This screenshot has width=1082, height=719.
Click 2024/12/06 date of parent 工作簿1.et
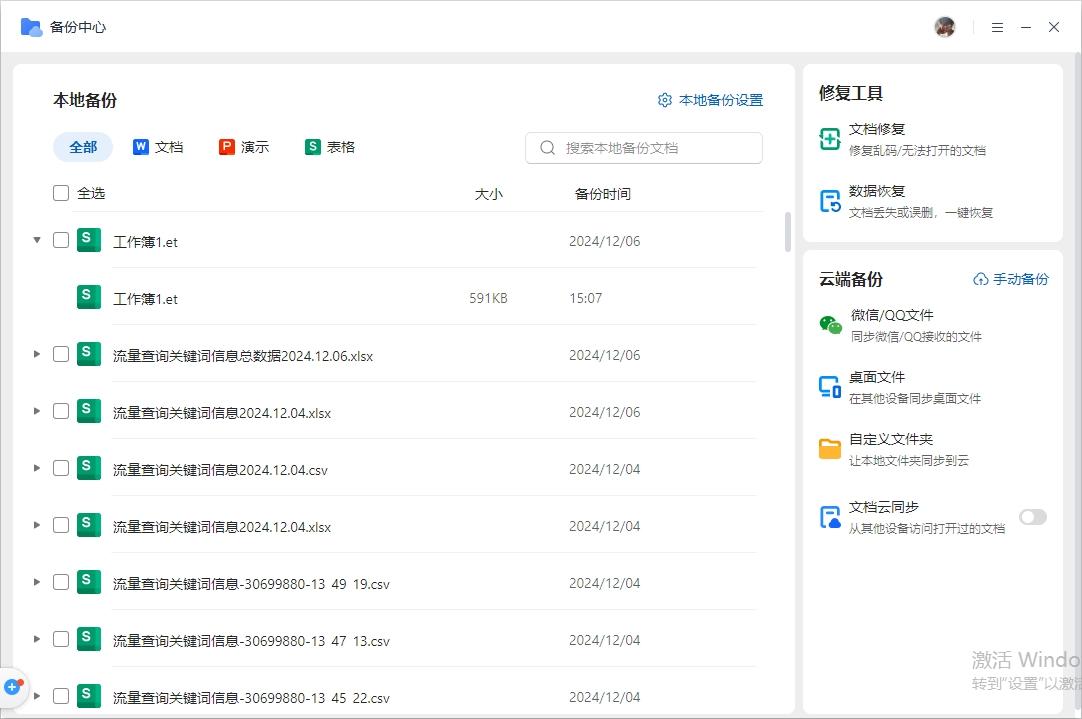[604, 241]
